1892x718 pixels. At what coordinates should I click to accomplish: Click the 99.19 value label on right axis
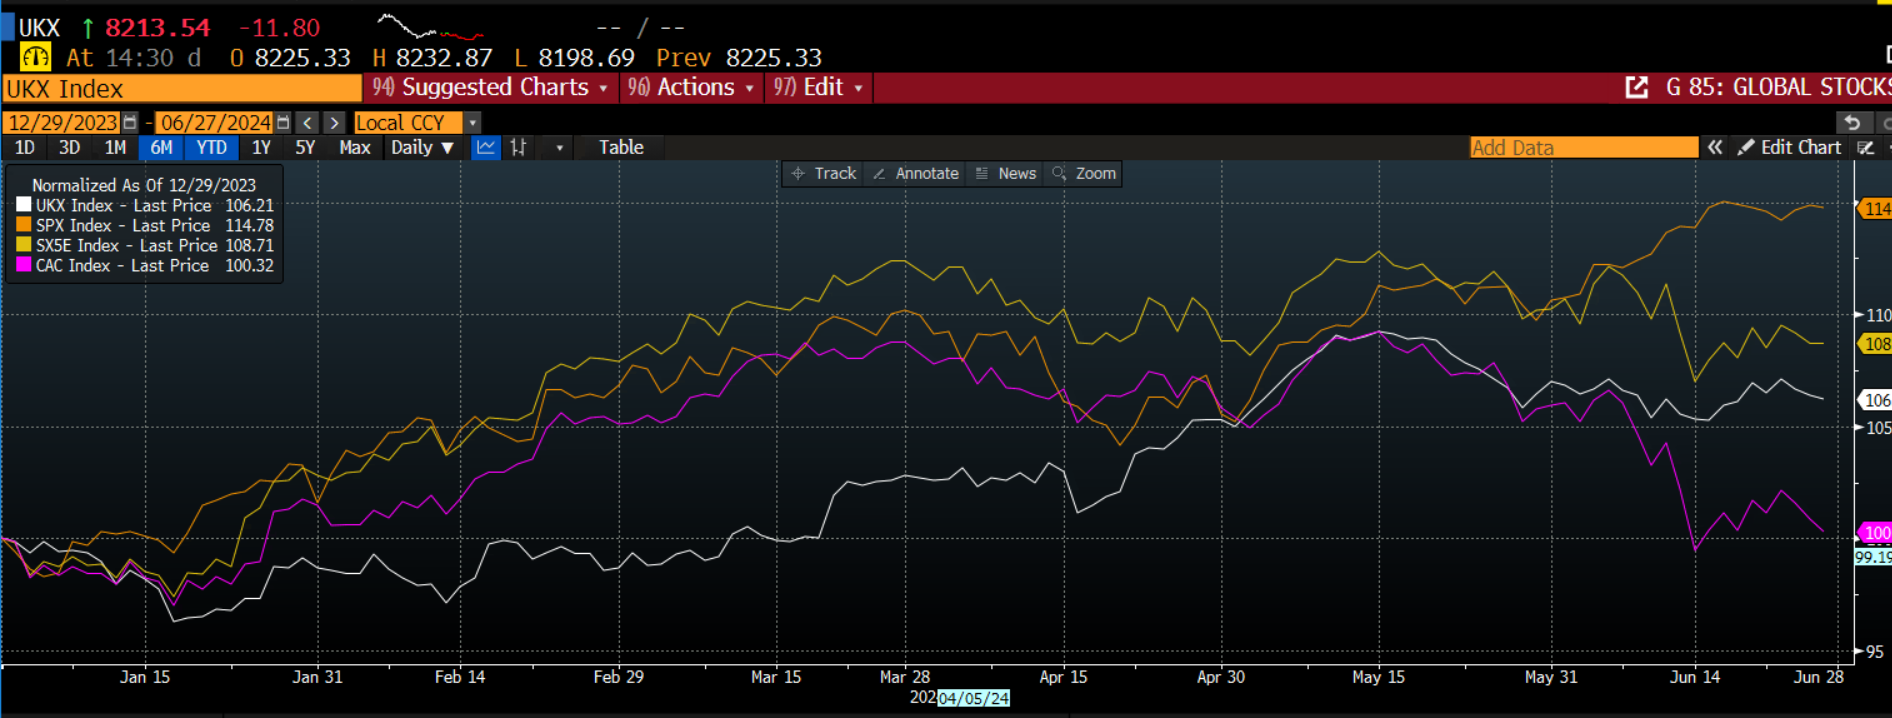(x=1873, y=557)
